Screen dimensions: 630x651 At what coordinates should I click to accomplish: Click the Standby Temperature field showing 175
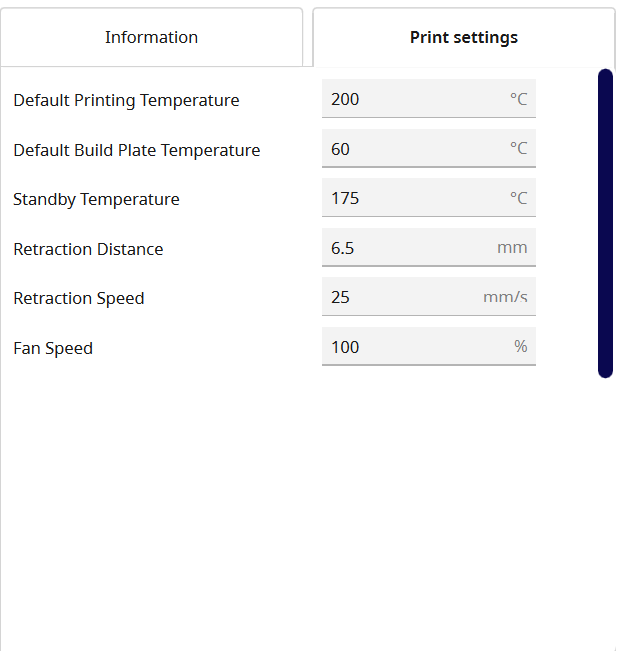429,198
